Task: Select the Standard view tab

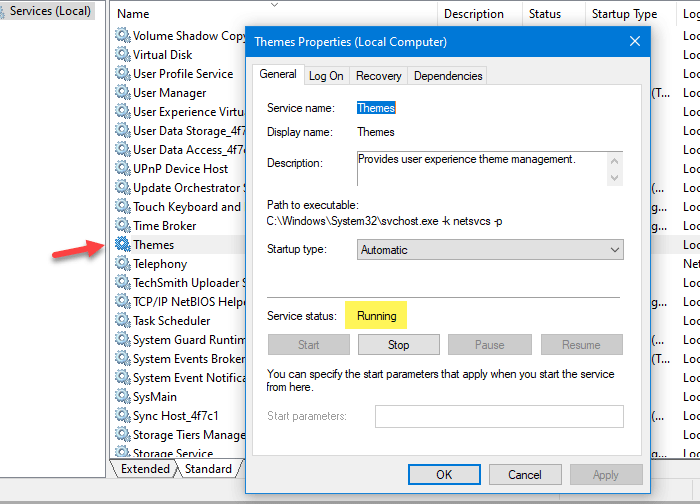Action: (x=209, y=469)
